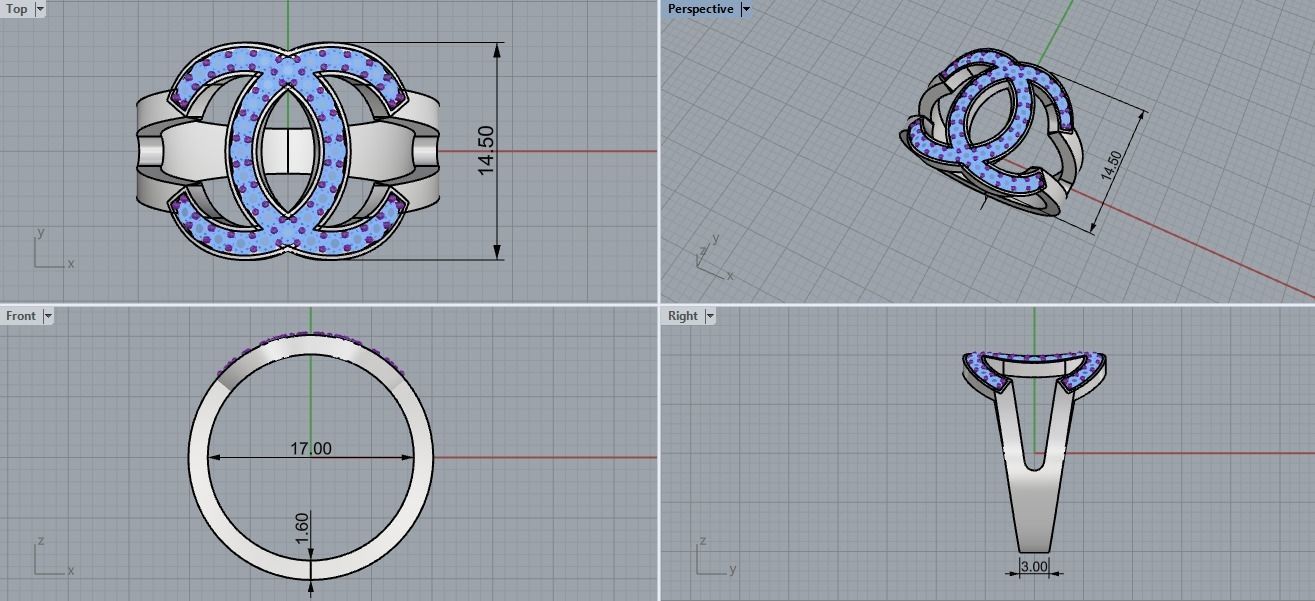Select the Front viewport title label
The height and width of the screenshot is (601, 1315).
click(x=20, y=316)
